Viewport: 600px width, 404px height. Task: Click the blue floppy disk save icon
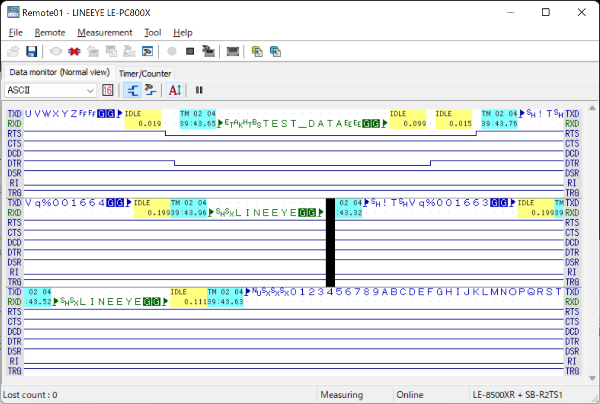pyautogui.click(x=31, y=51)
